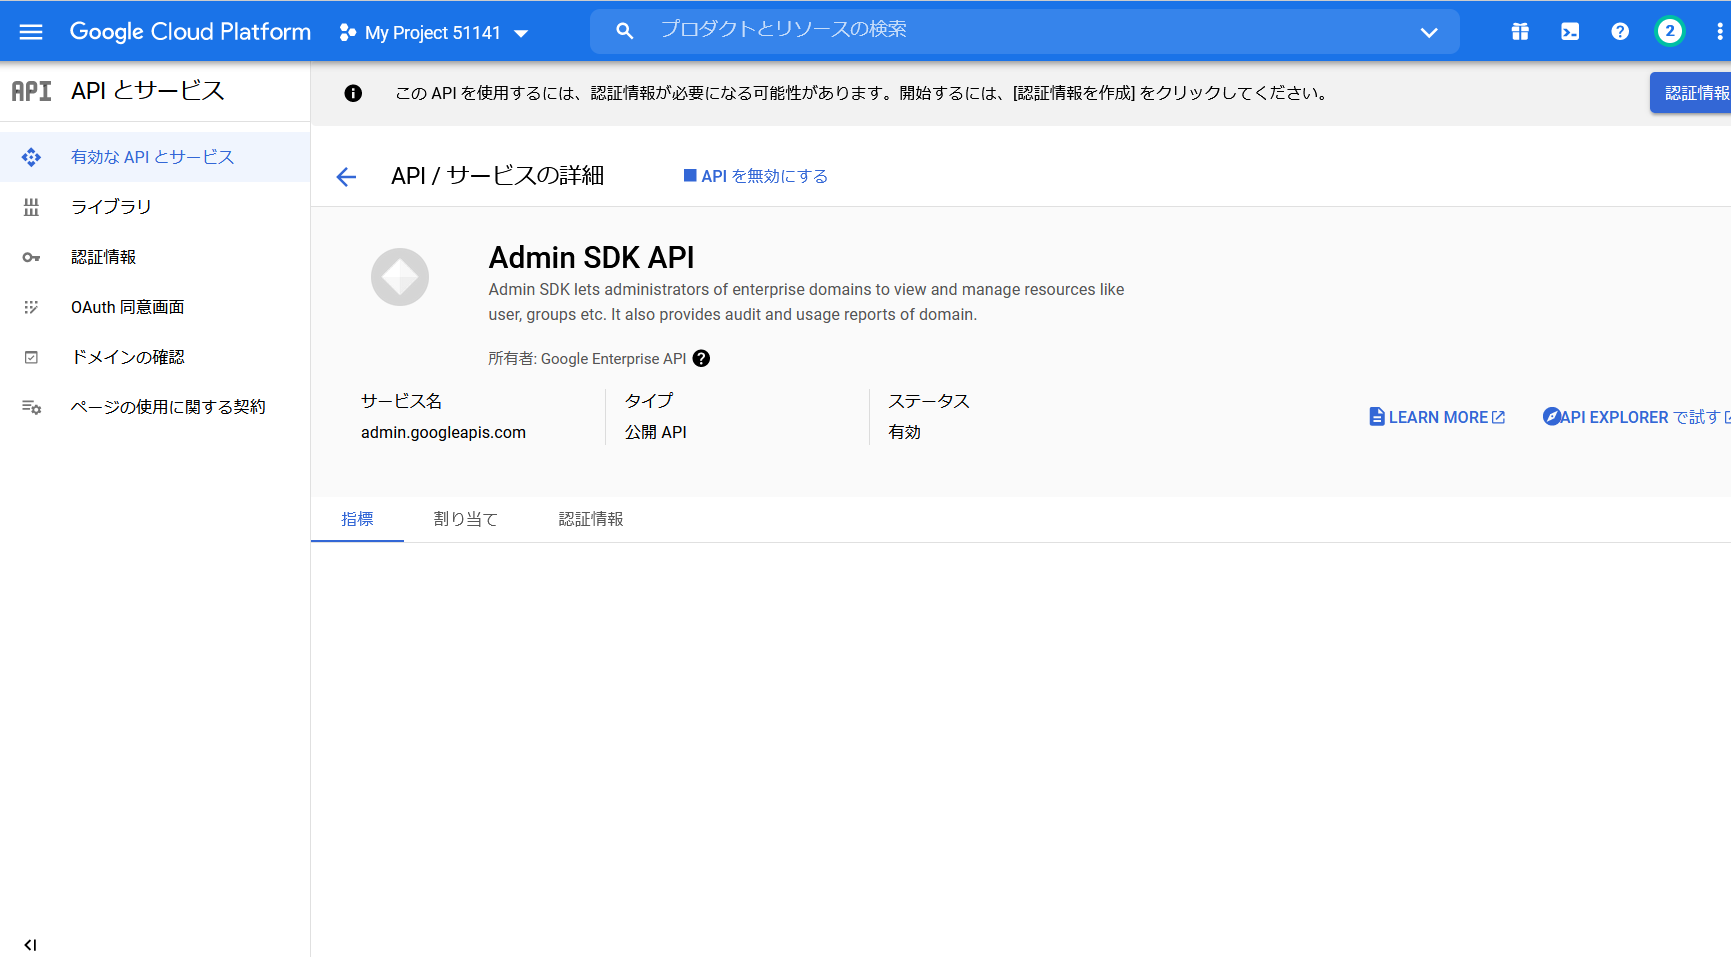
Task: Open the LEARN MORE link
Action: pos(1437,417)
